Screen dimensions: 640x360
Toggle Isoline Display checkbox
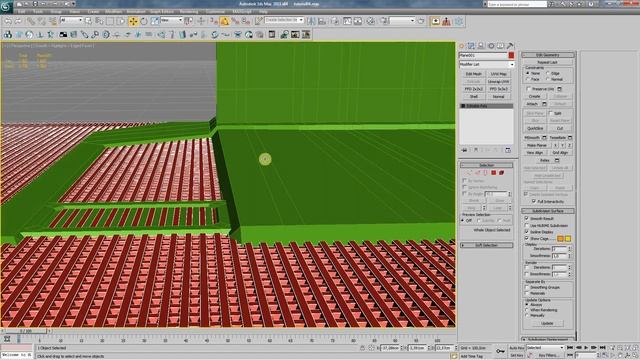pos(527,232)
